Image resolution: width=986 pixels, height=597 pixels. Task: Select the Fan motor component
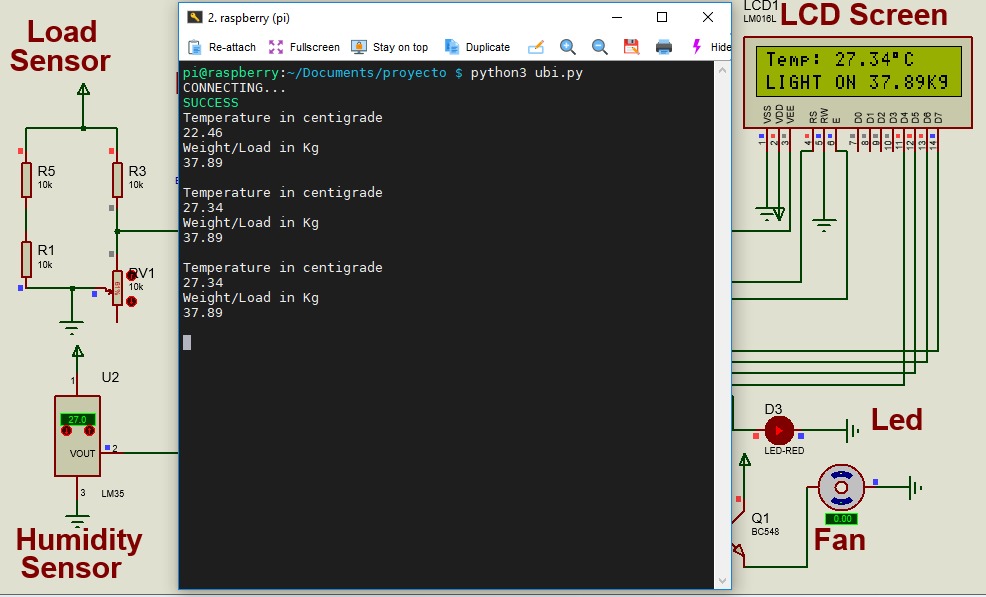pyautogui.click(x=841, y=487)
